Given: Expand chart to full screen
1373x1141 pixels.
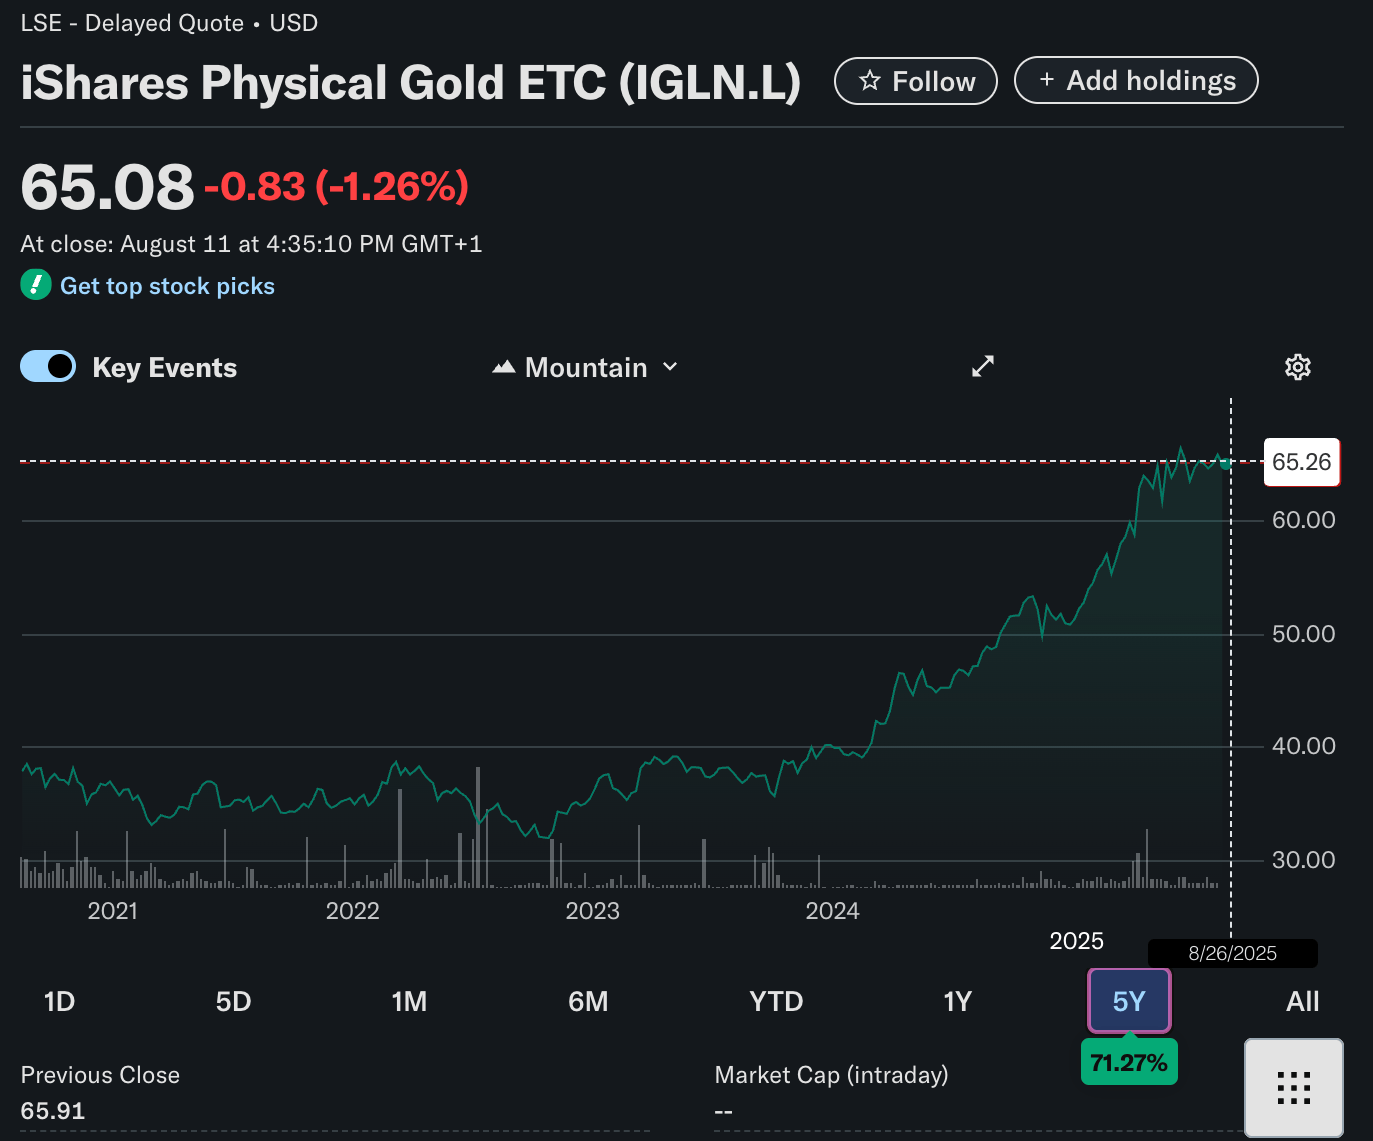Looking at the screenshot, I should pyautogui.click(x=983, y=366).
